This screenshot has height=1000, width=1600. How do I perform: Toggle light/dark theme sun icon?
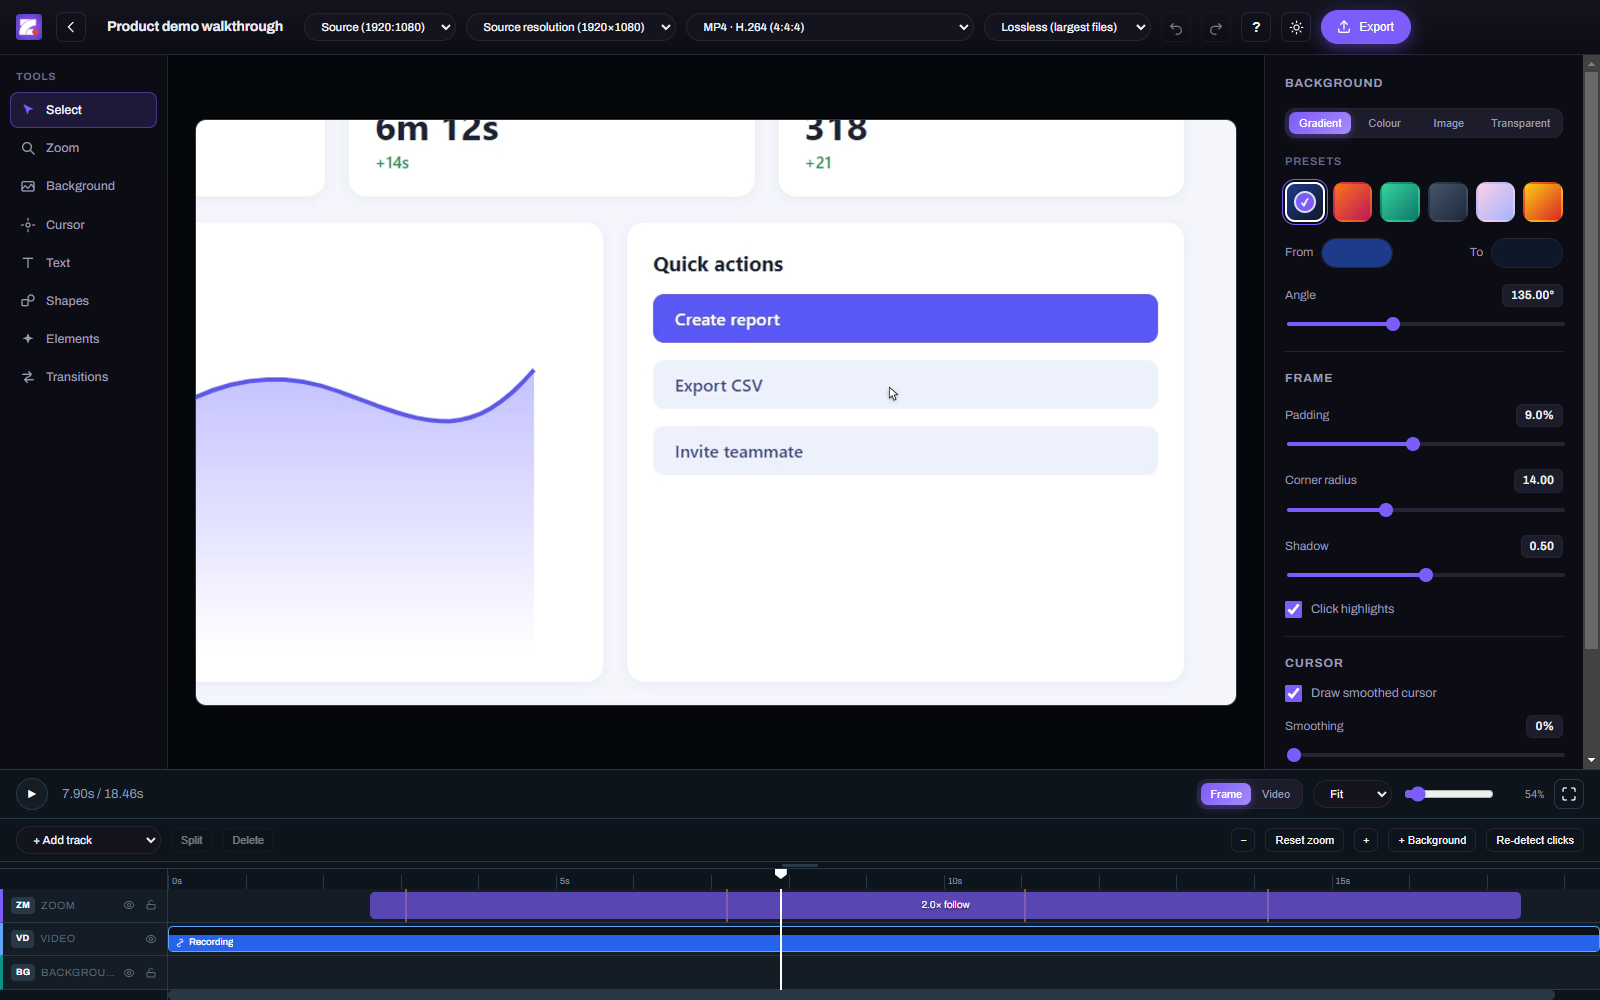[x=1296, y=27]
